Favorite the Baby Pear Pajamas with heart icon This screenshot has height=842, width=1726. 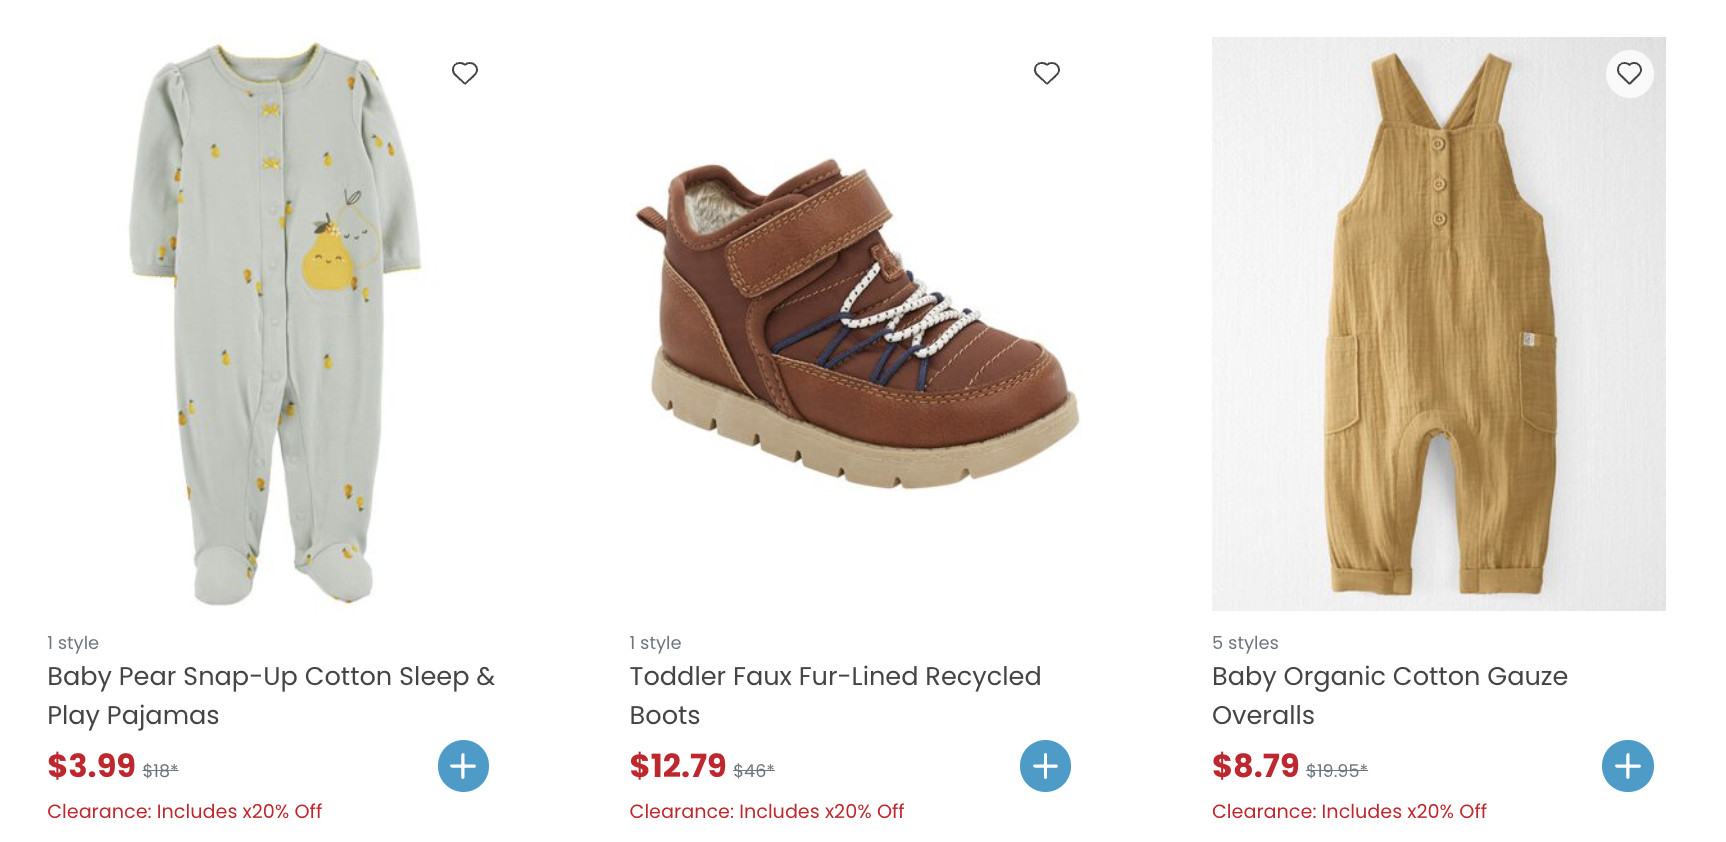coord(465,73)
